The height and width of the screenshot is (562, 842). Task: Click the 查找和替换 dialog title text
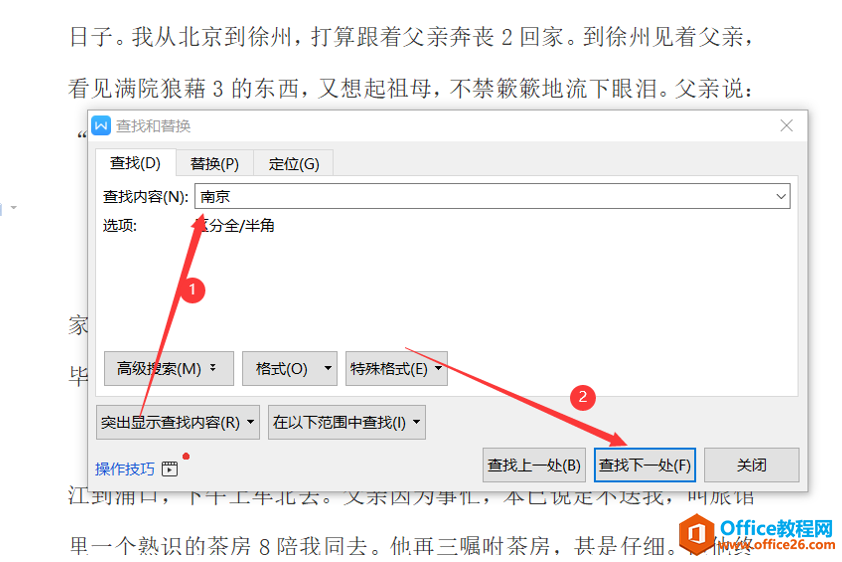153,126
